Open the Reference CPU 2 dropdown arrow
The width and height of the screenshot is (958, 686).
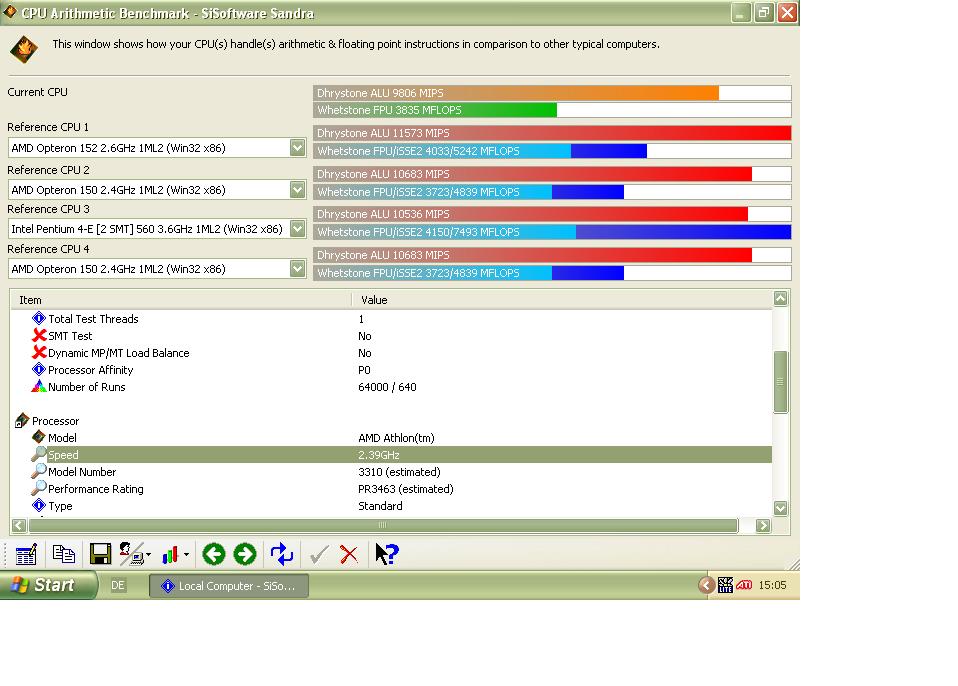click(298, 189)
